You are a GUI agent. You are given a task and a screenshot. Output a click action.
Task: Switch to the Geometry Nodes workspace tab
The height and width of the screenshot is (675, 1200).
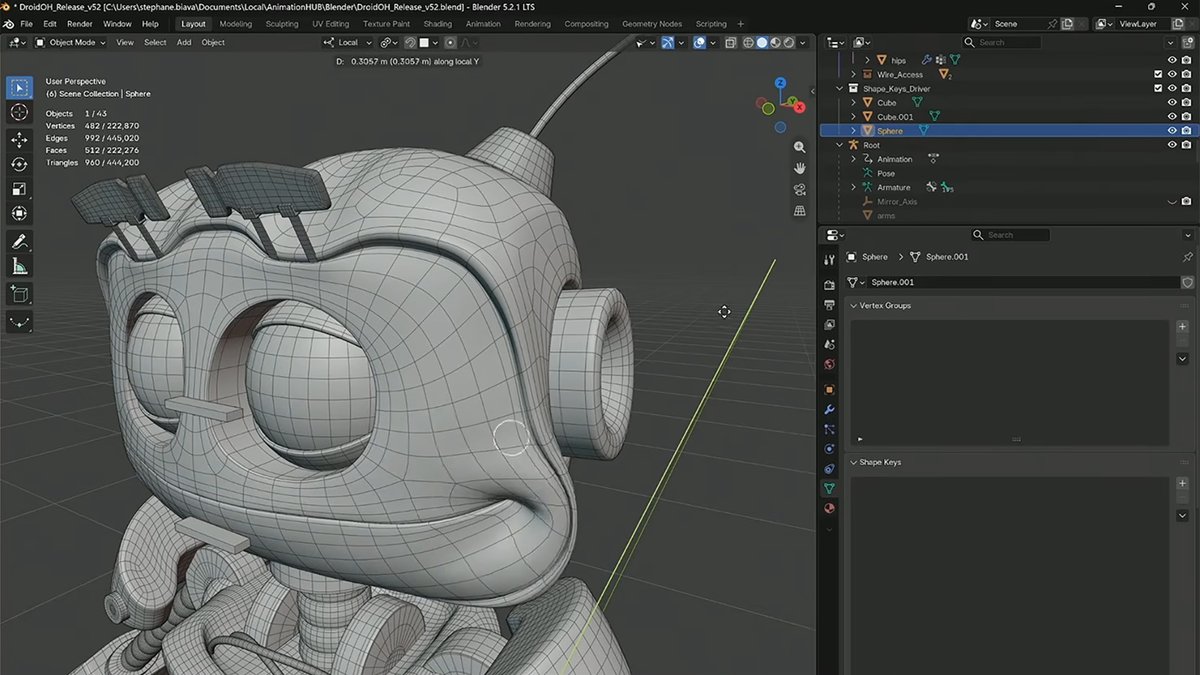coord(652,23)
